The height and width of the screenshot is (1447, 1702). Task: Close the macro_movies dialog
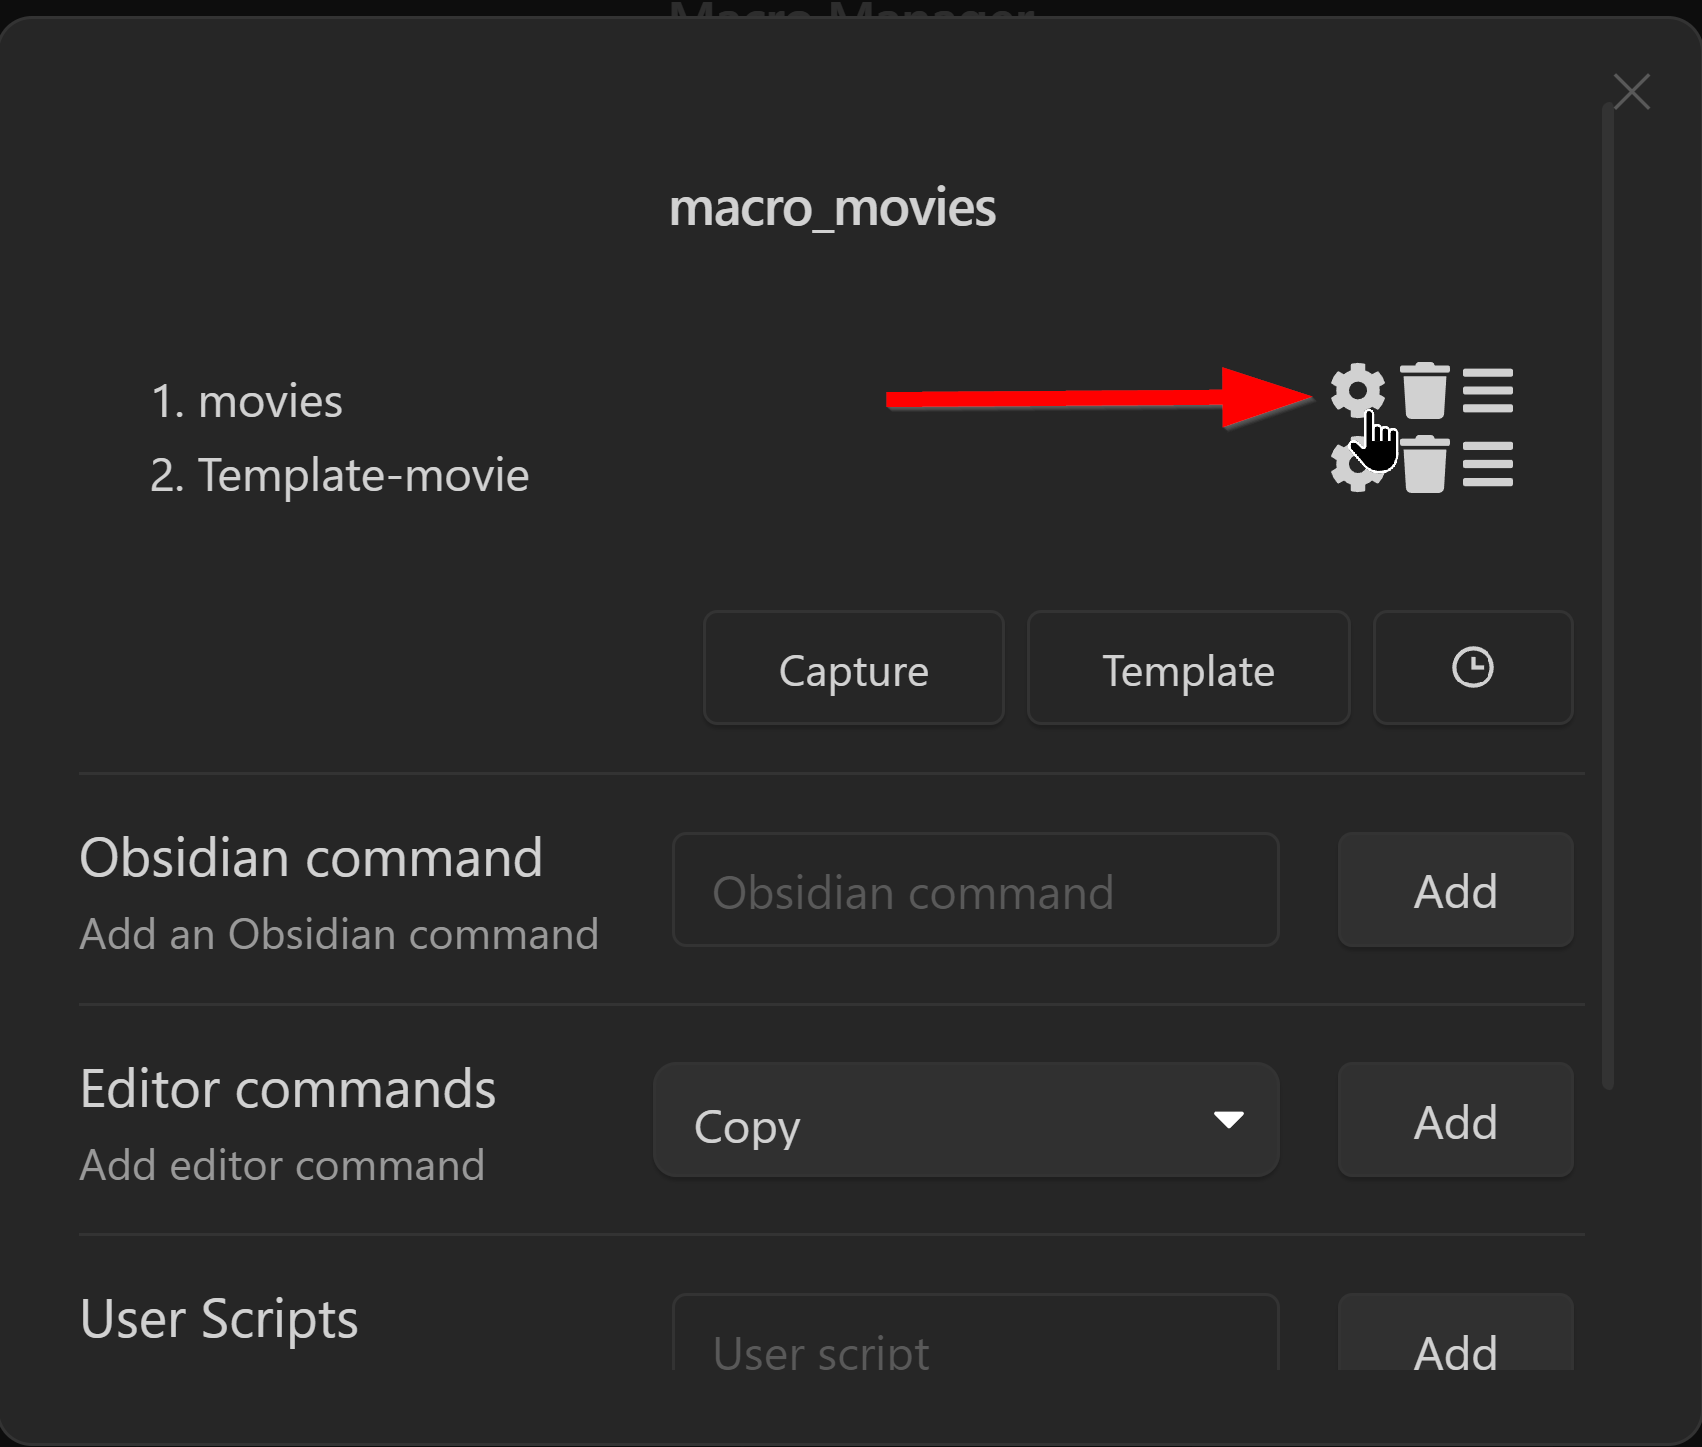coord(1632,92)
